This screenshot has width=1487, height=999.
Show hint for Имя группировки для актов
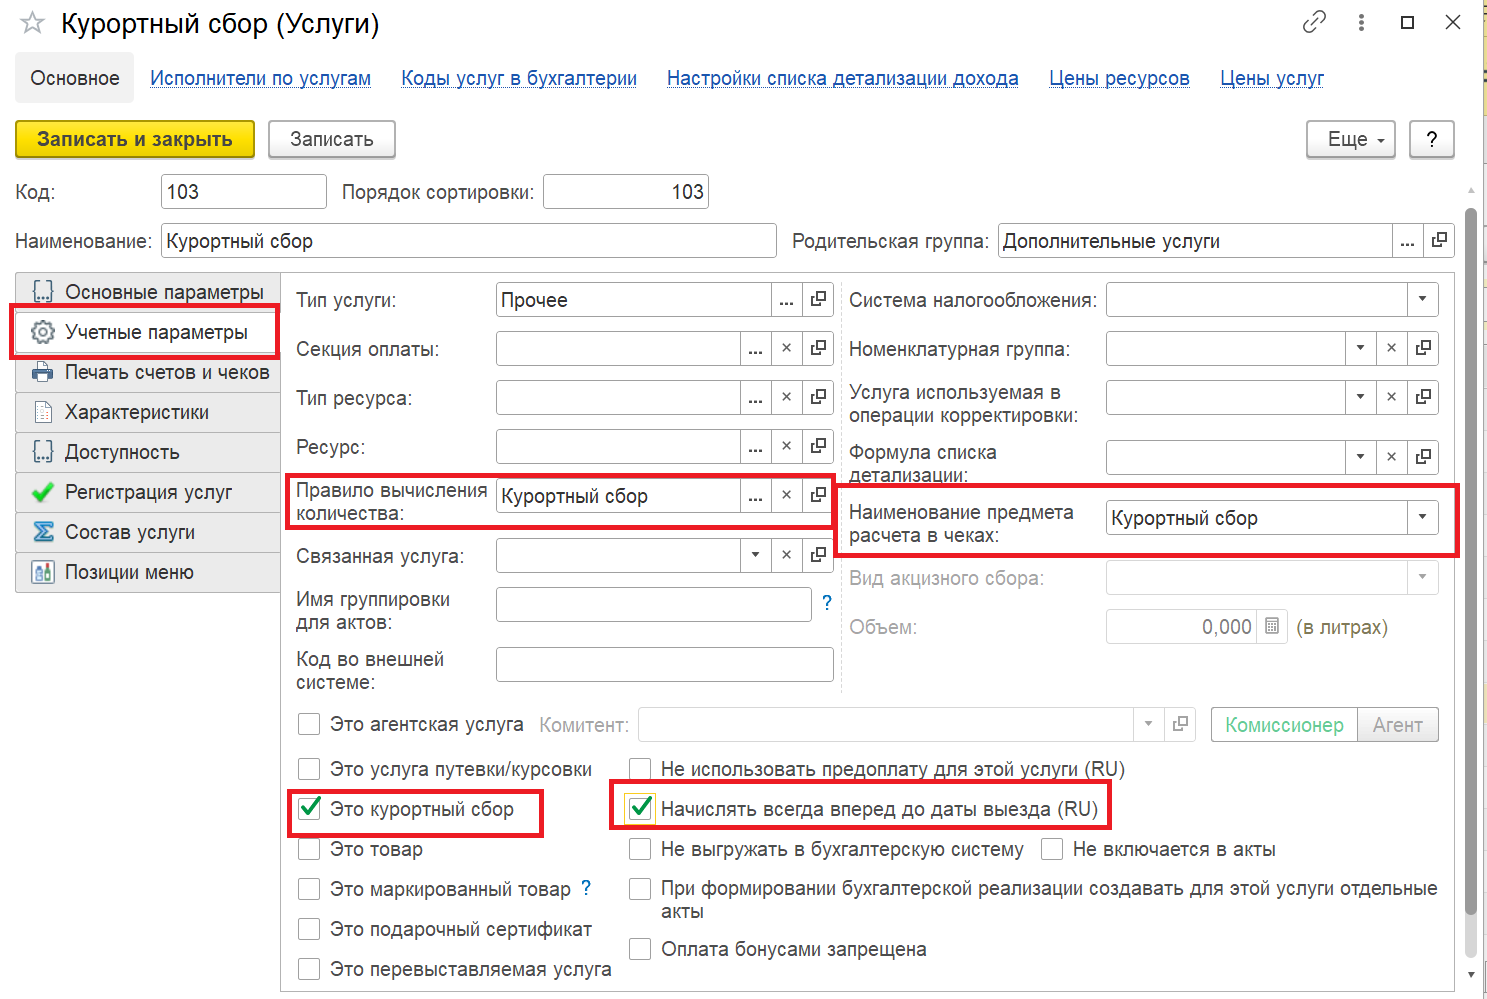tap(827, 603)
